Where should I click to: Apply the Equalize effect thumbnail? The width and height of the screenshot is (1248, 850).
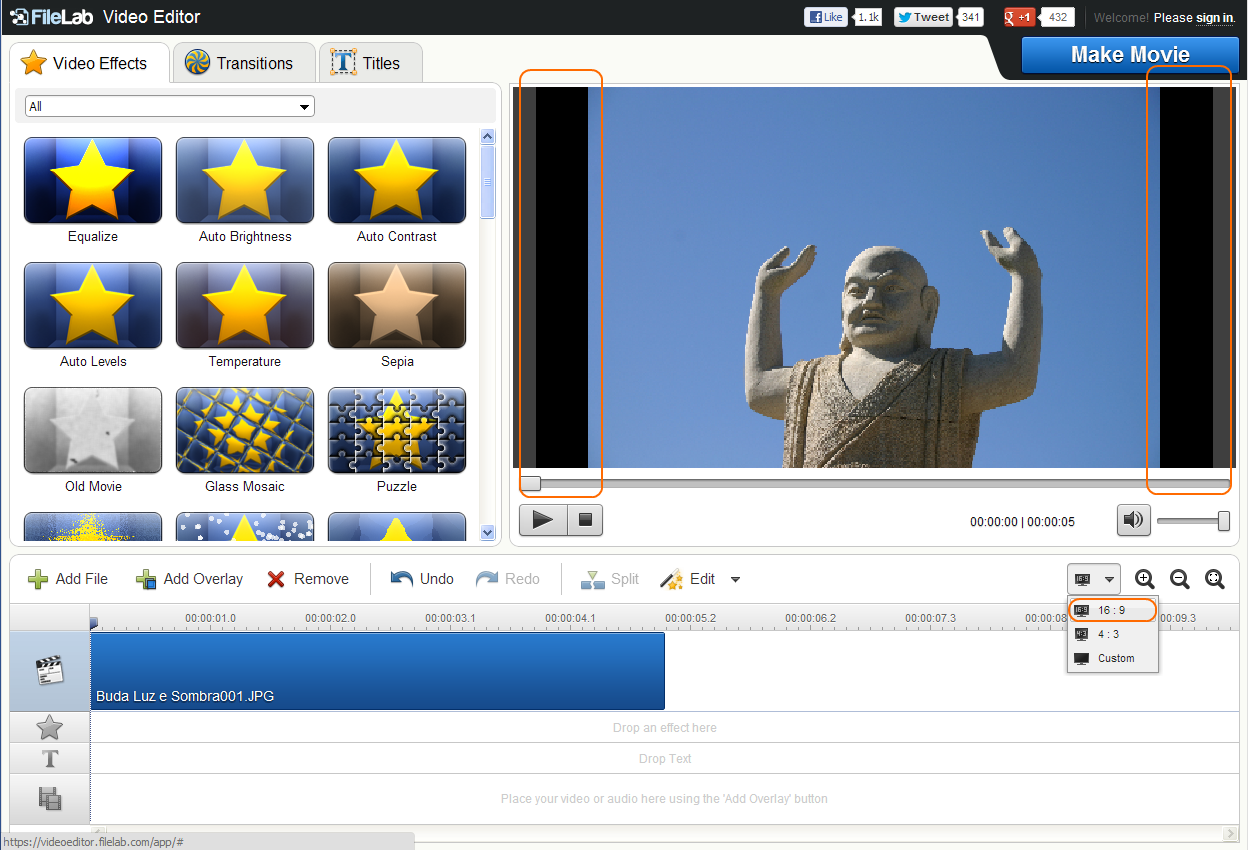[93, 181]
